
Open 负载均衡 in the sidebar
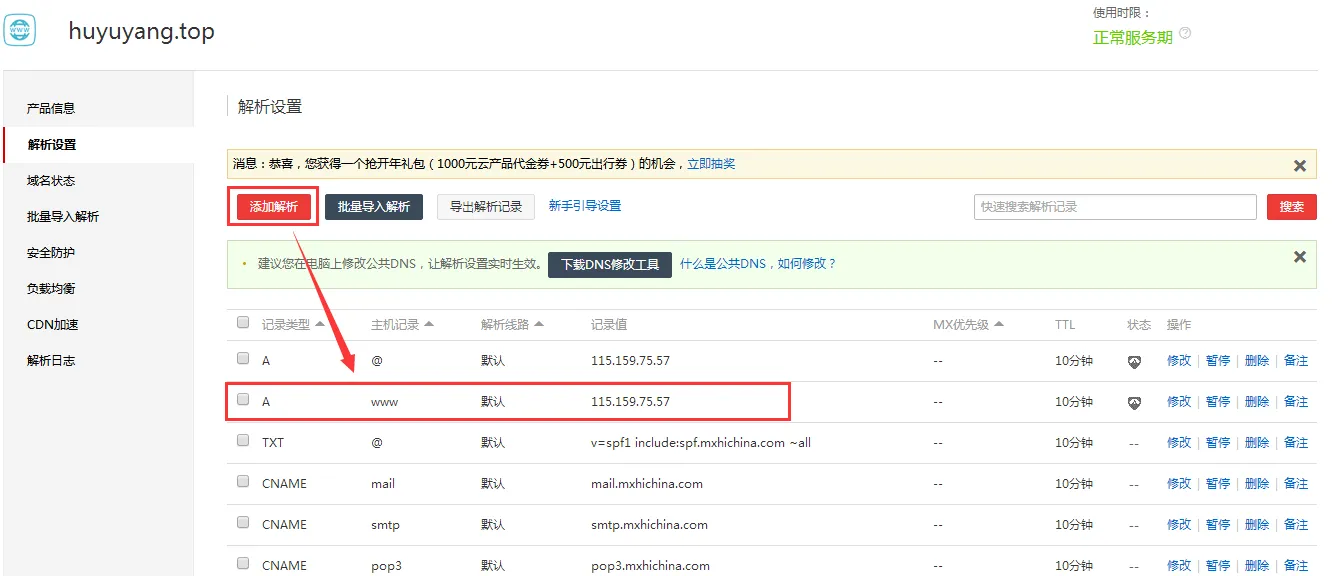[x=51, y=288]
